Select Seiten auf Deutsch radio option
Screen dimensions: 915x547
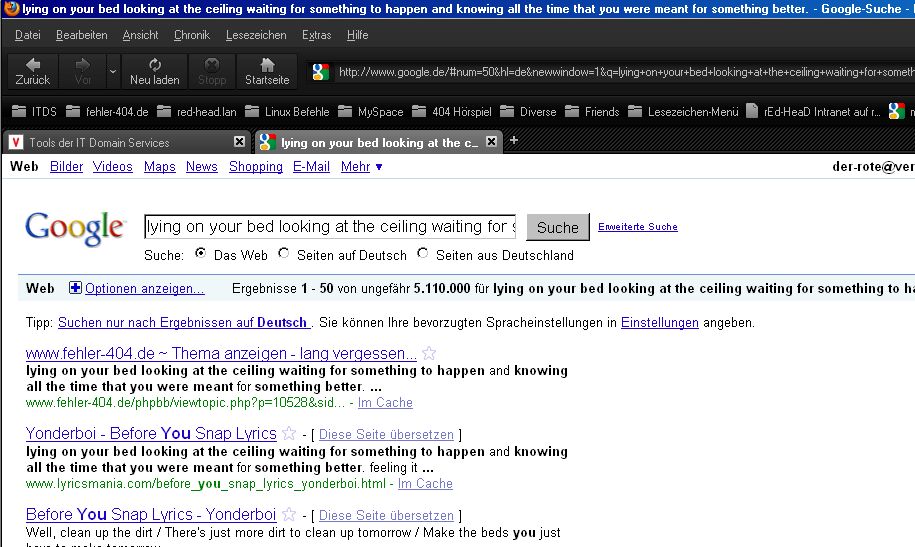[x=284, y=254]
